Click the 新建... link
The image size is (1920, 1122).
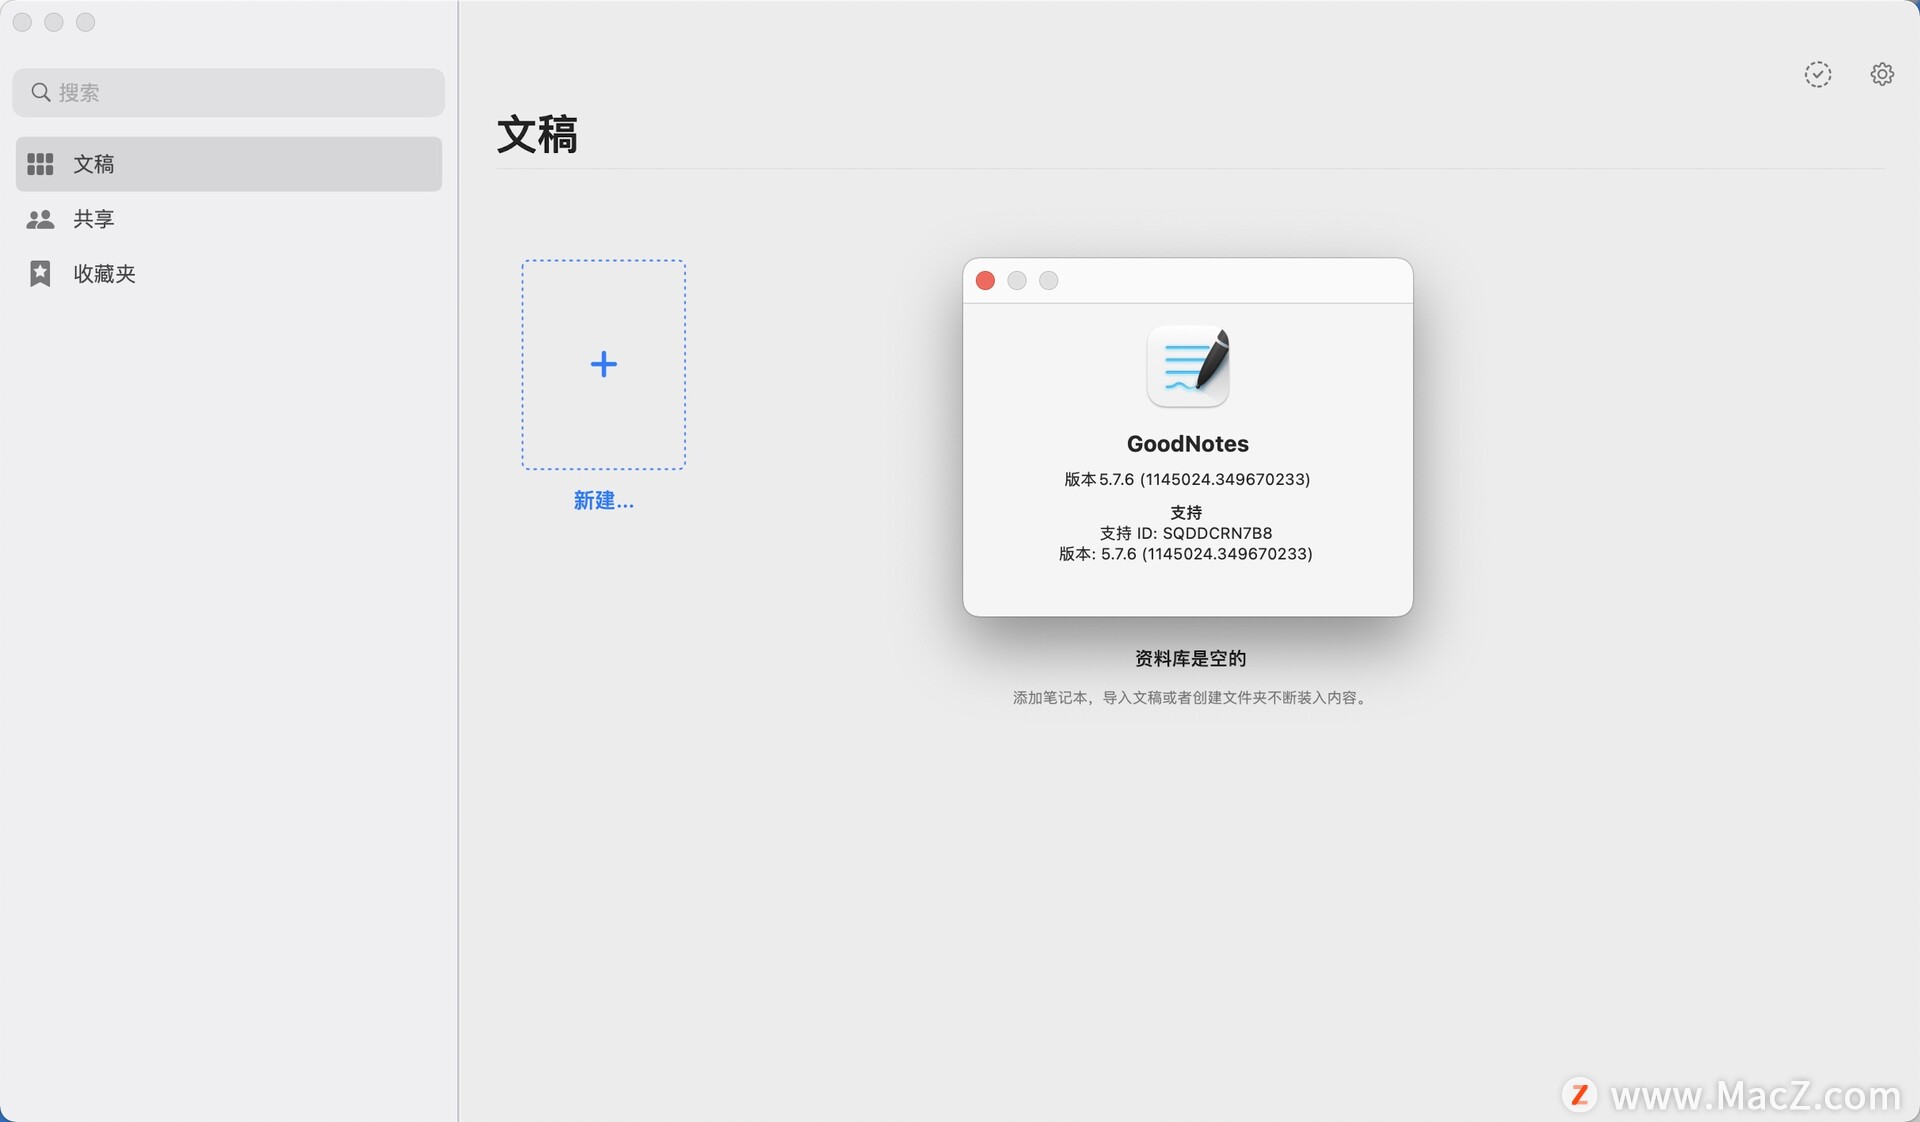coord(603,500)
